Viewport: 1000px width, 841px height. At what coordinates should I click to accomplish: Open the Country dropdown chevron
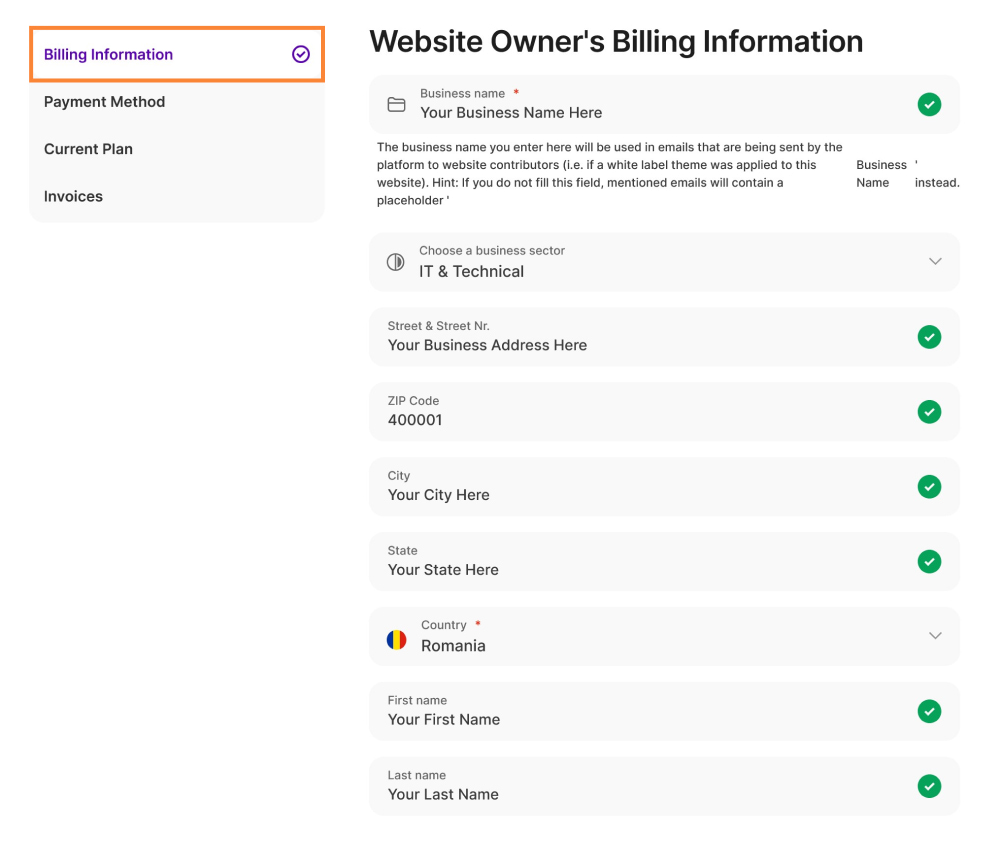tap(935, 636)
